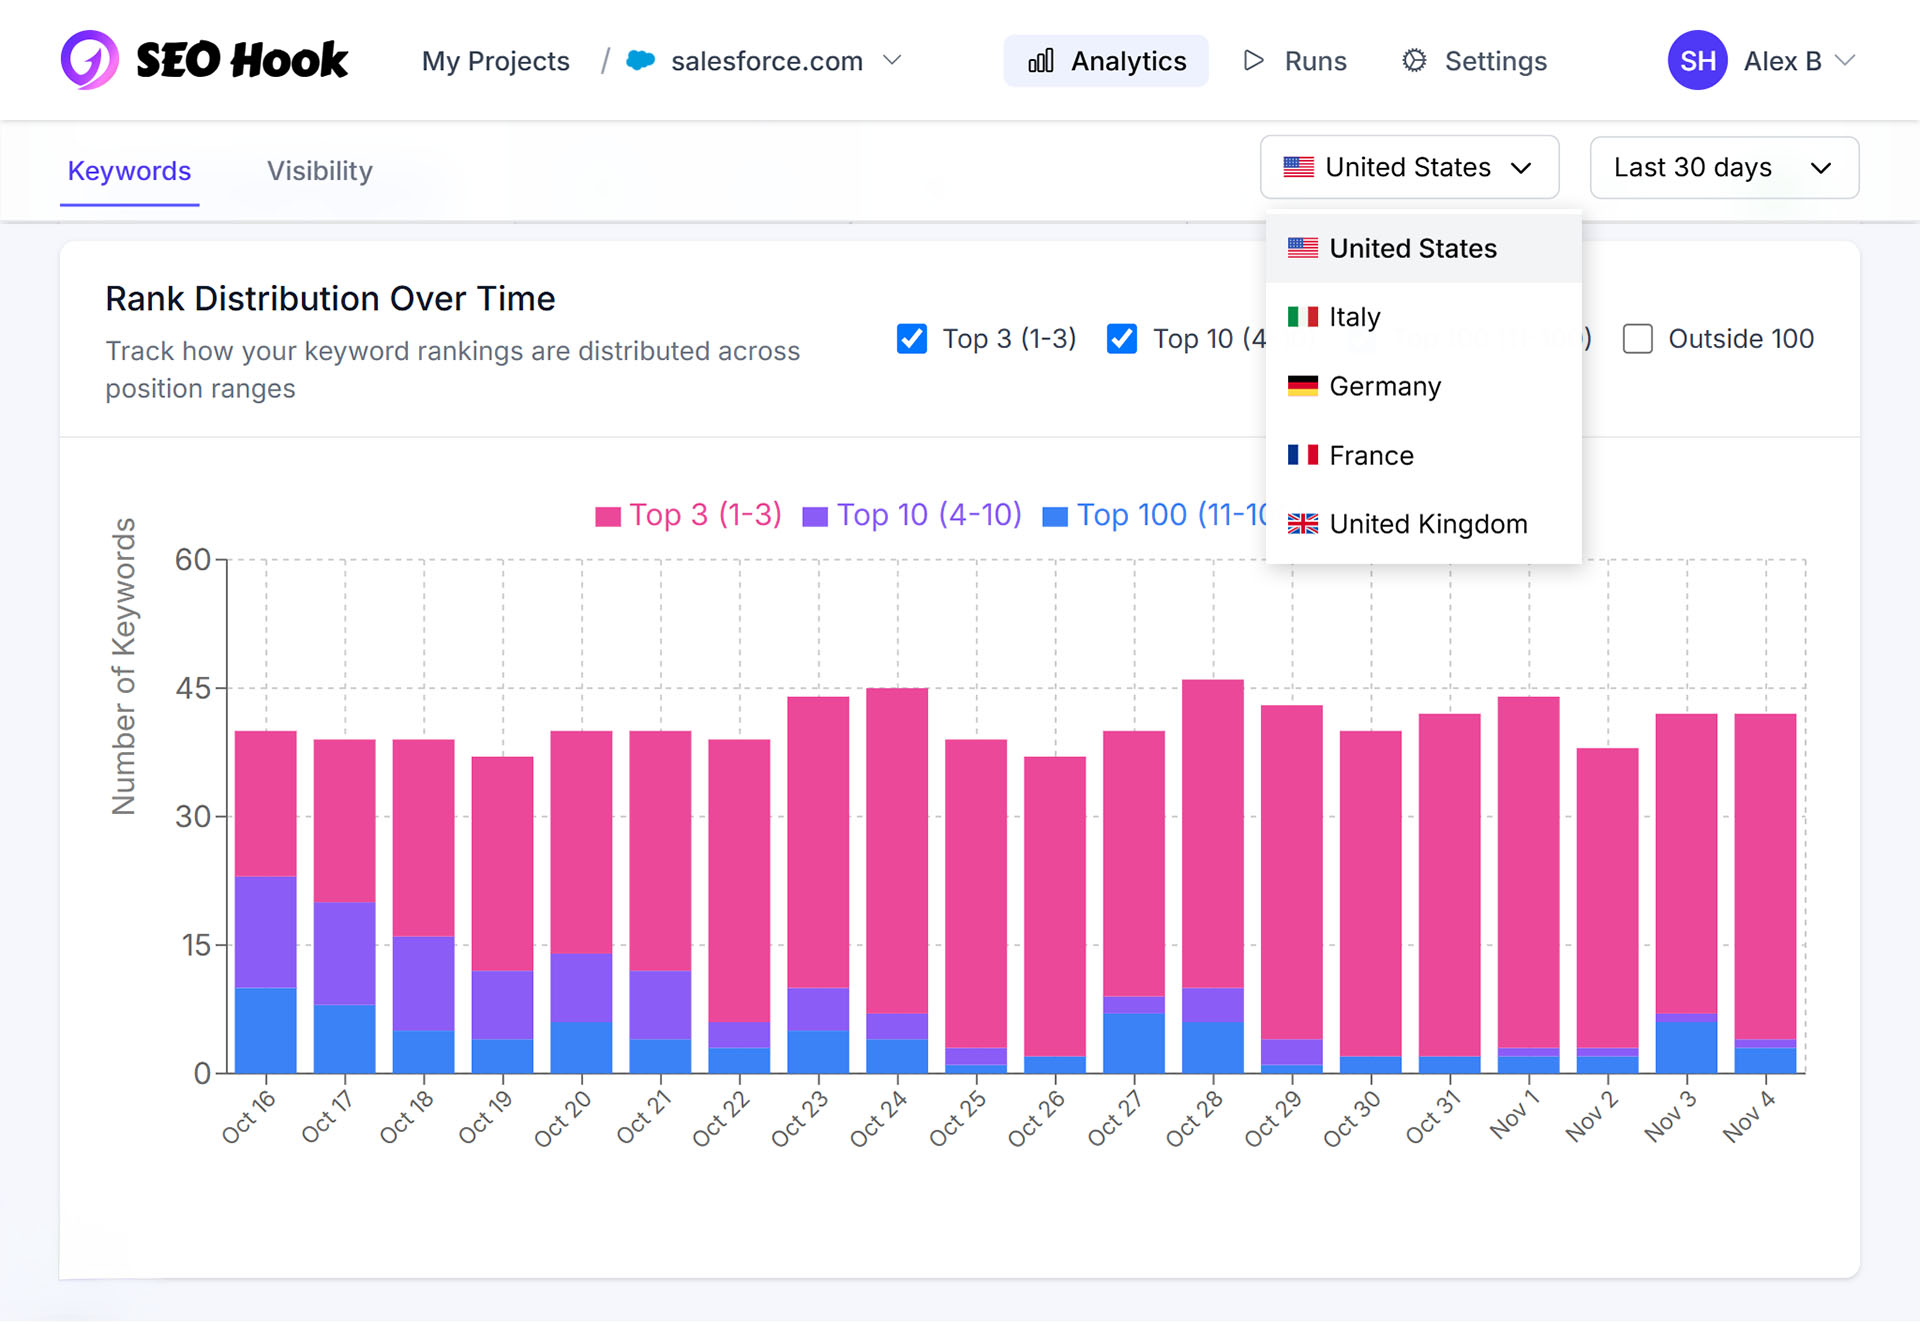
Task: Uncheck the Top 3 (1-3) checkbox
Action: click(912, 339)
